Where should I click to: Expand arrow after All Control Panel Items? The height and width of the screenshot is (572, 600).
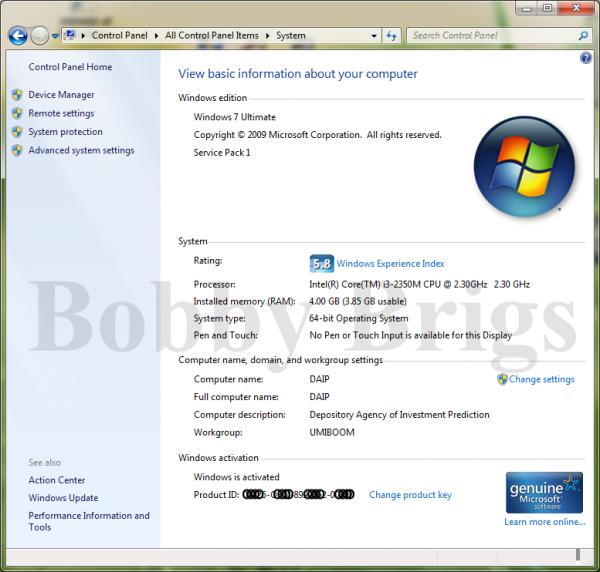(x=267, y=36)
